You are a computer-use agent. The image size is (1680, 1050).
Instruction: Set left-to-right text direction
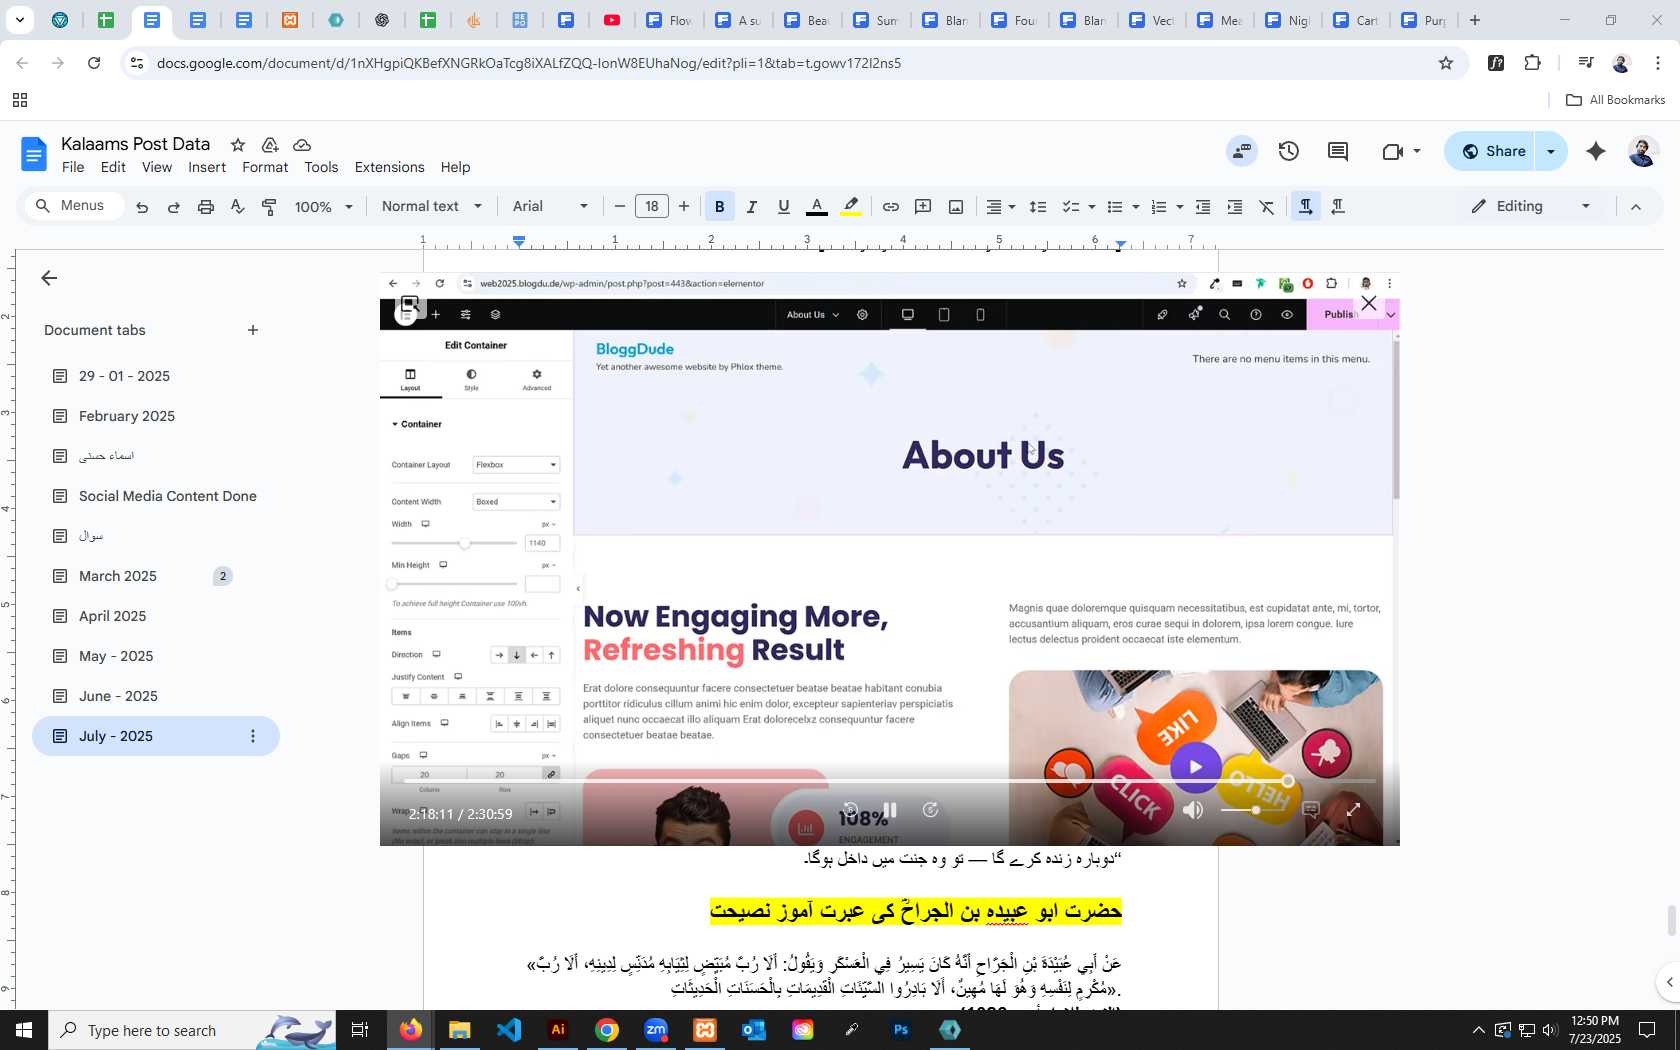pos(1305,207)
